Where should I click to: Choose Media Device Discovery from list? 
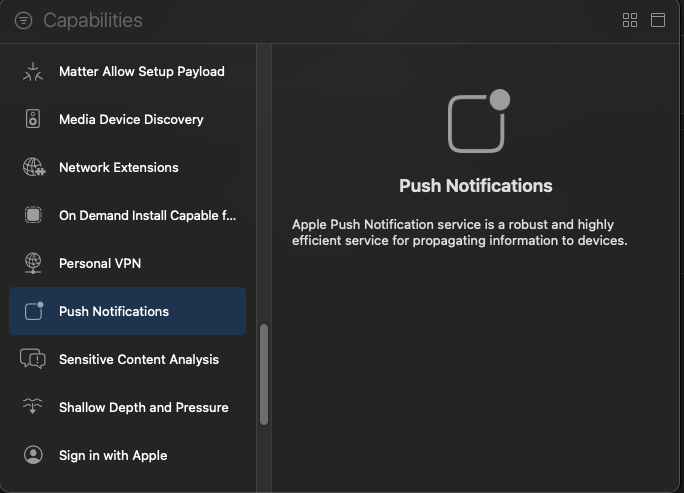127,120
